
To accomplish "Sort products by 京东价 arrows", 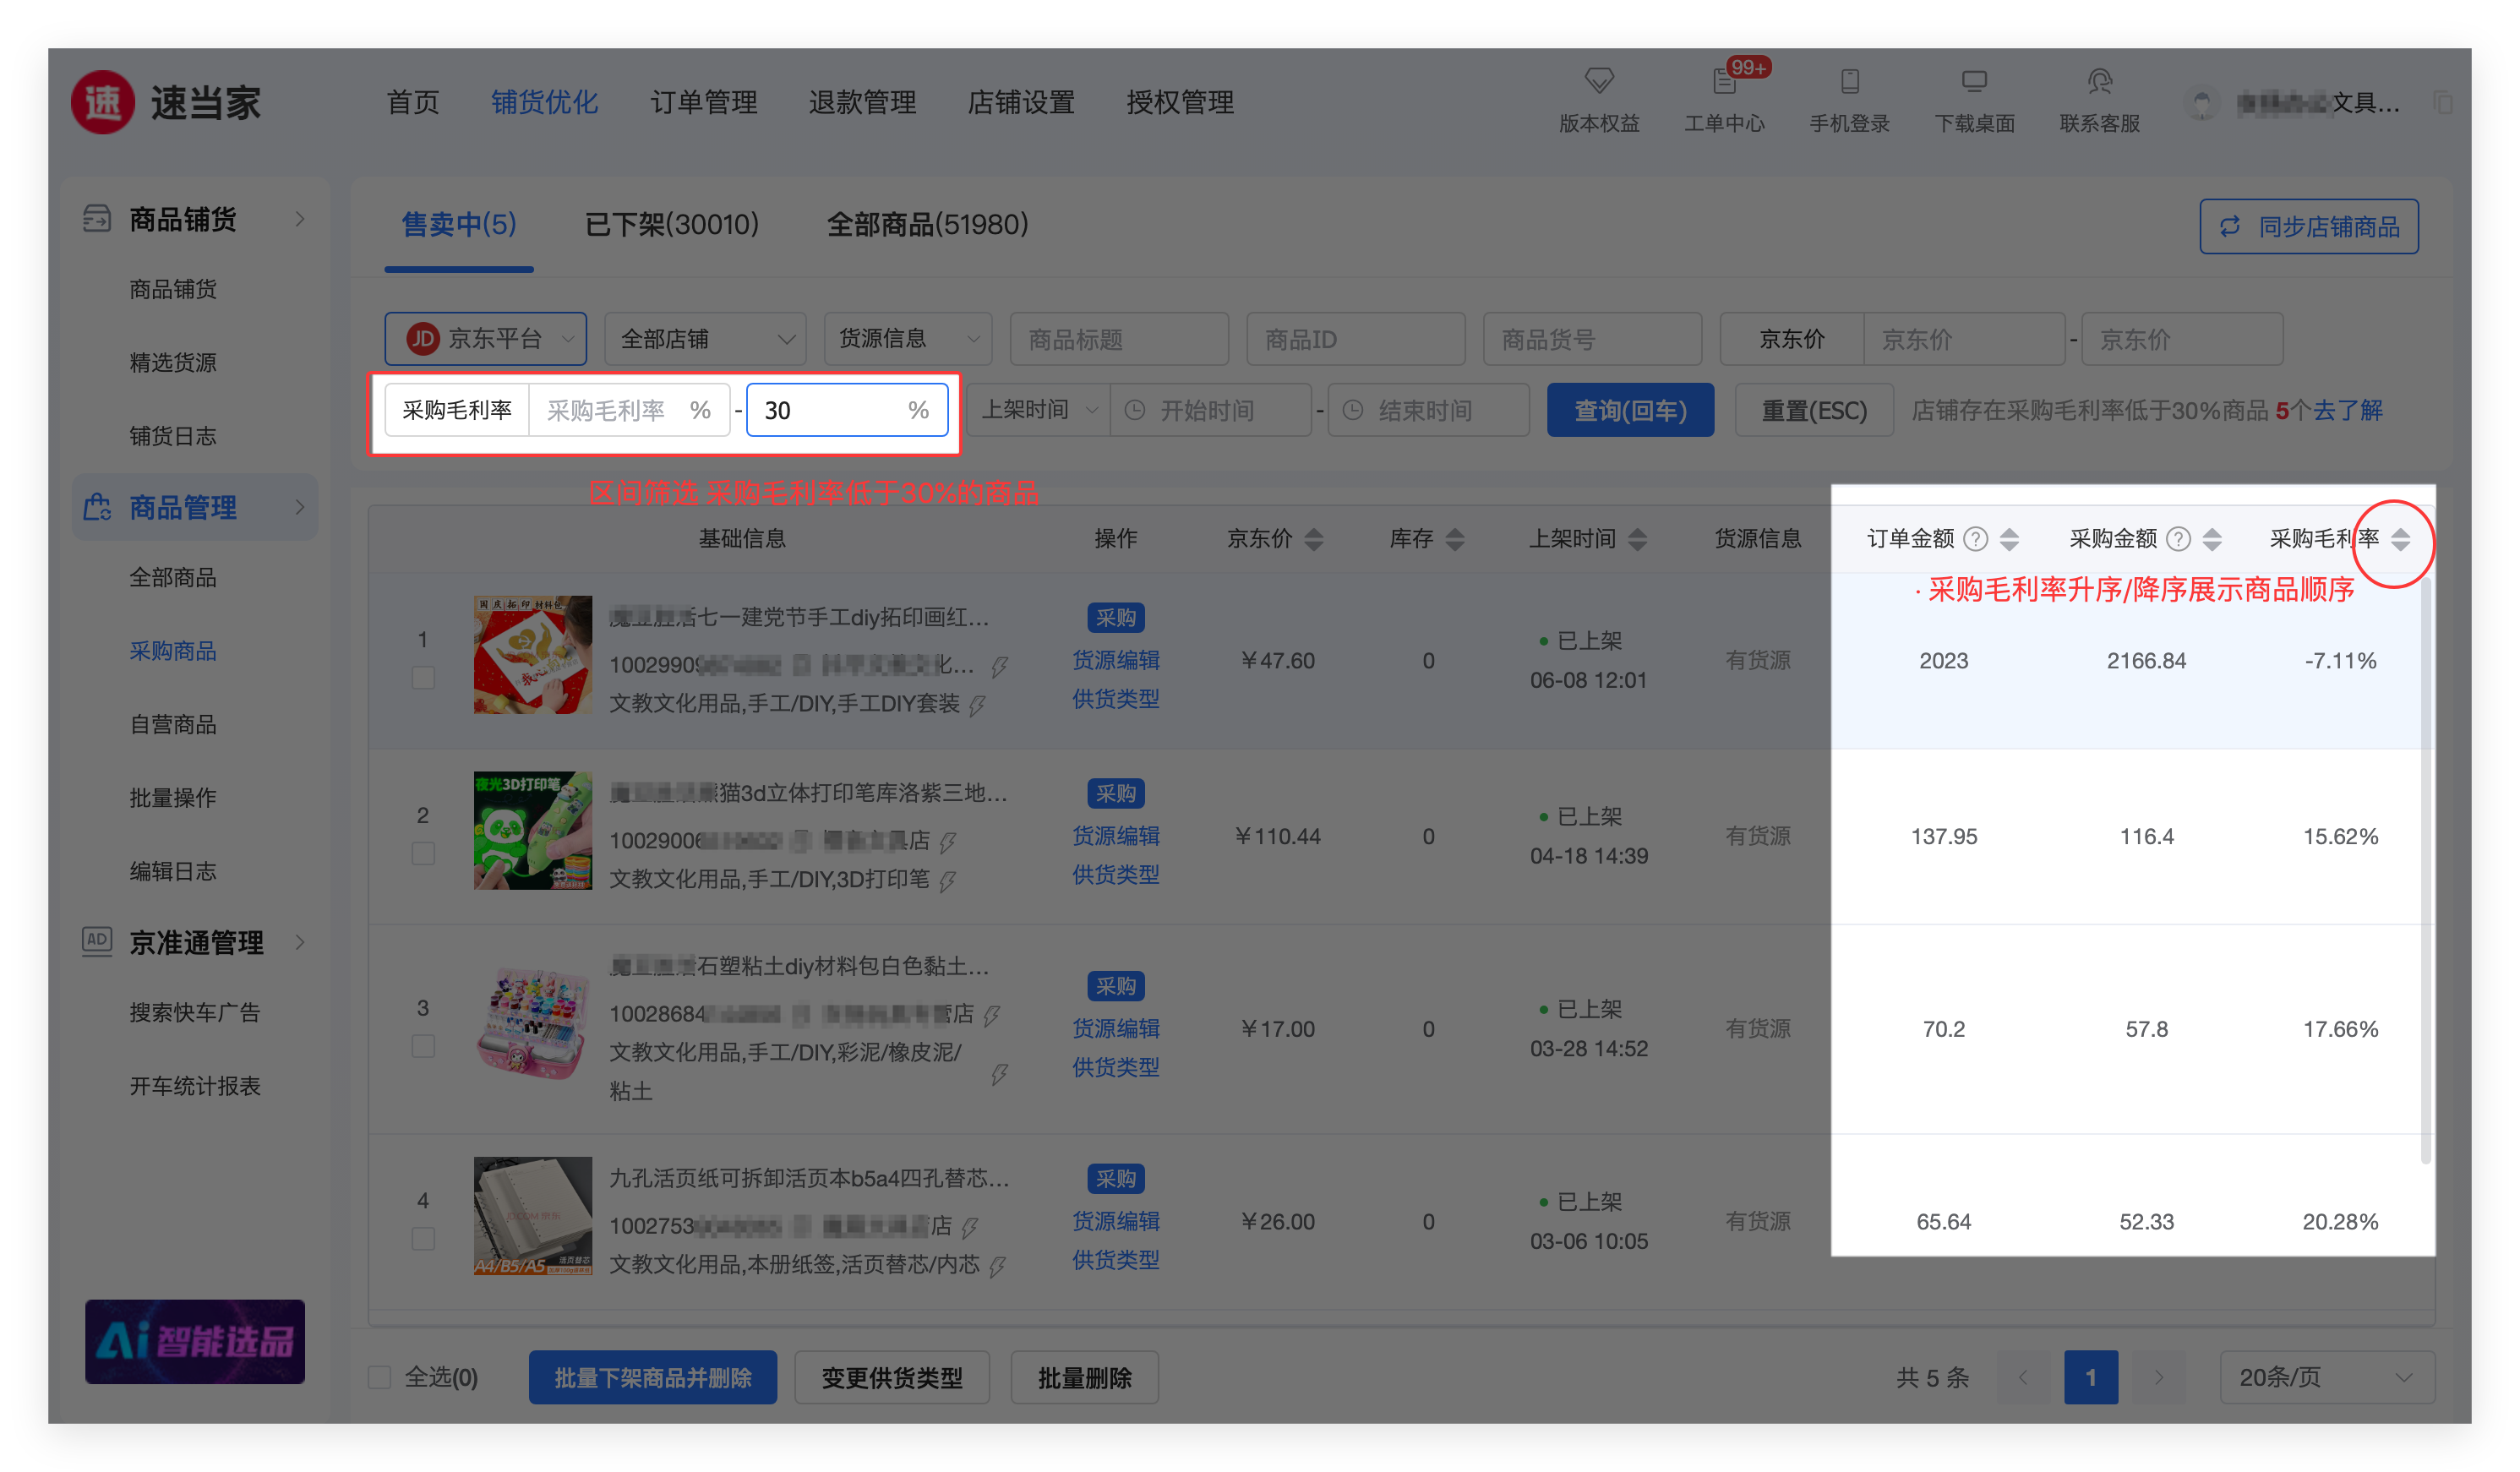I will point(1314,539).
